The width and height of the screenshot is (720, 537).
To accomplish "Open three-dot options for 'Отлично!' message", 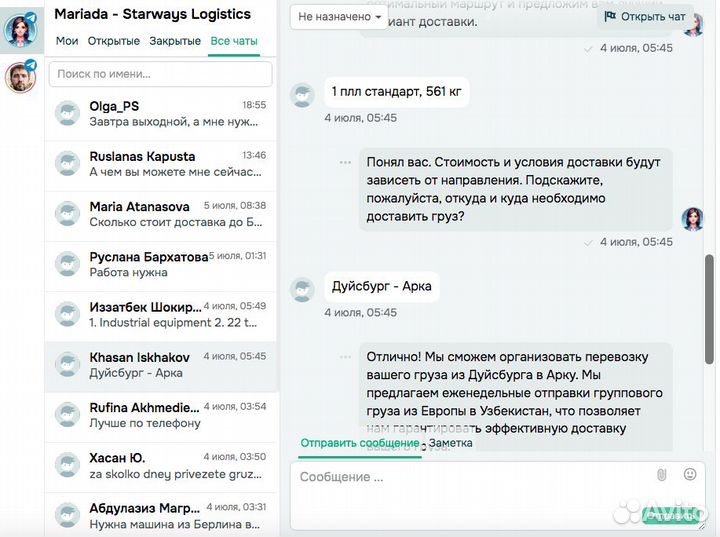I will coord(345,357).
